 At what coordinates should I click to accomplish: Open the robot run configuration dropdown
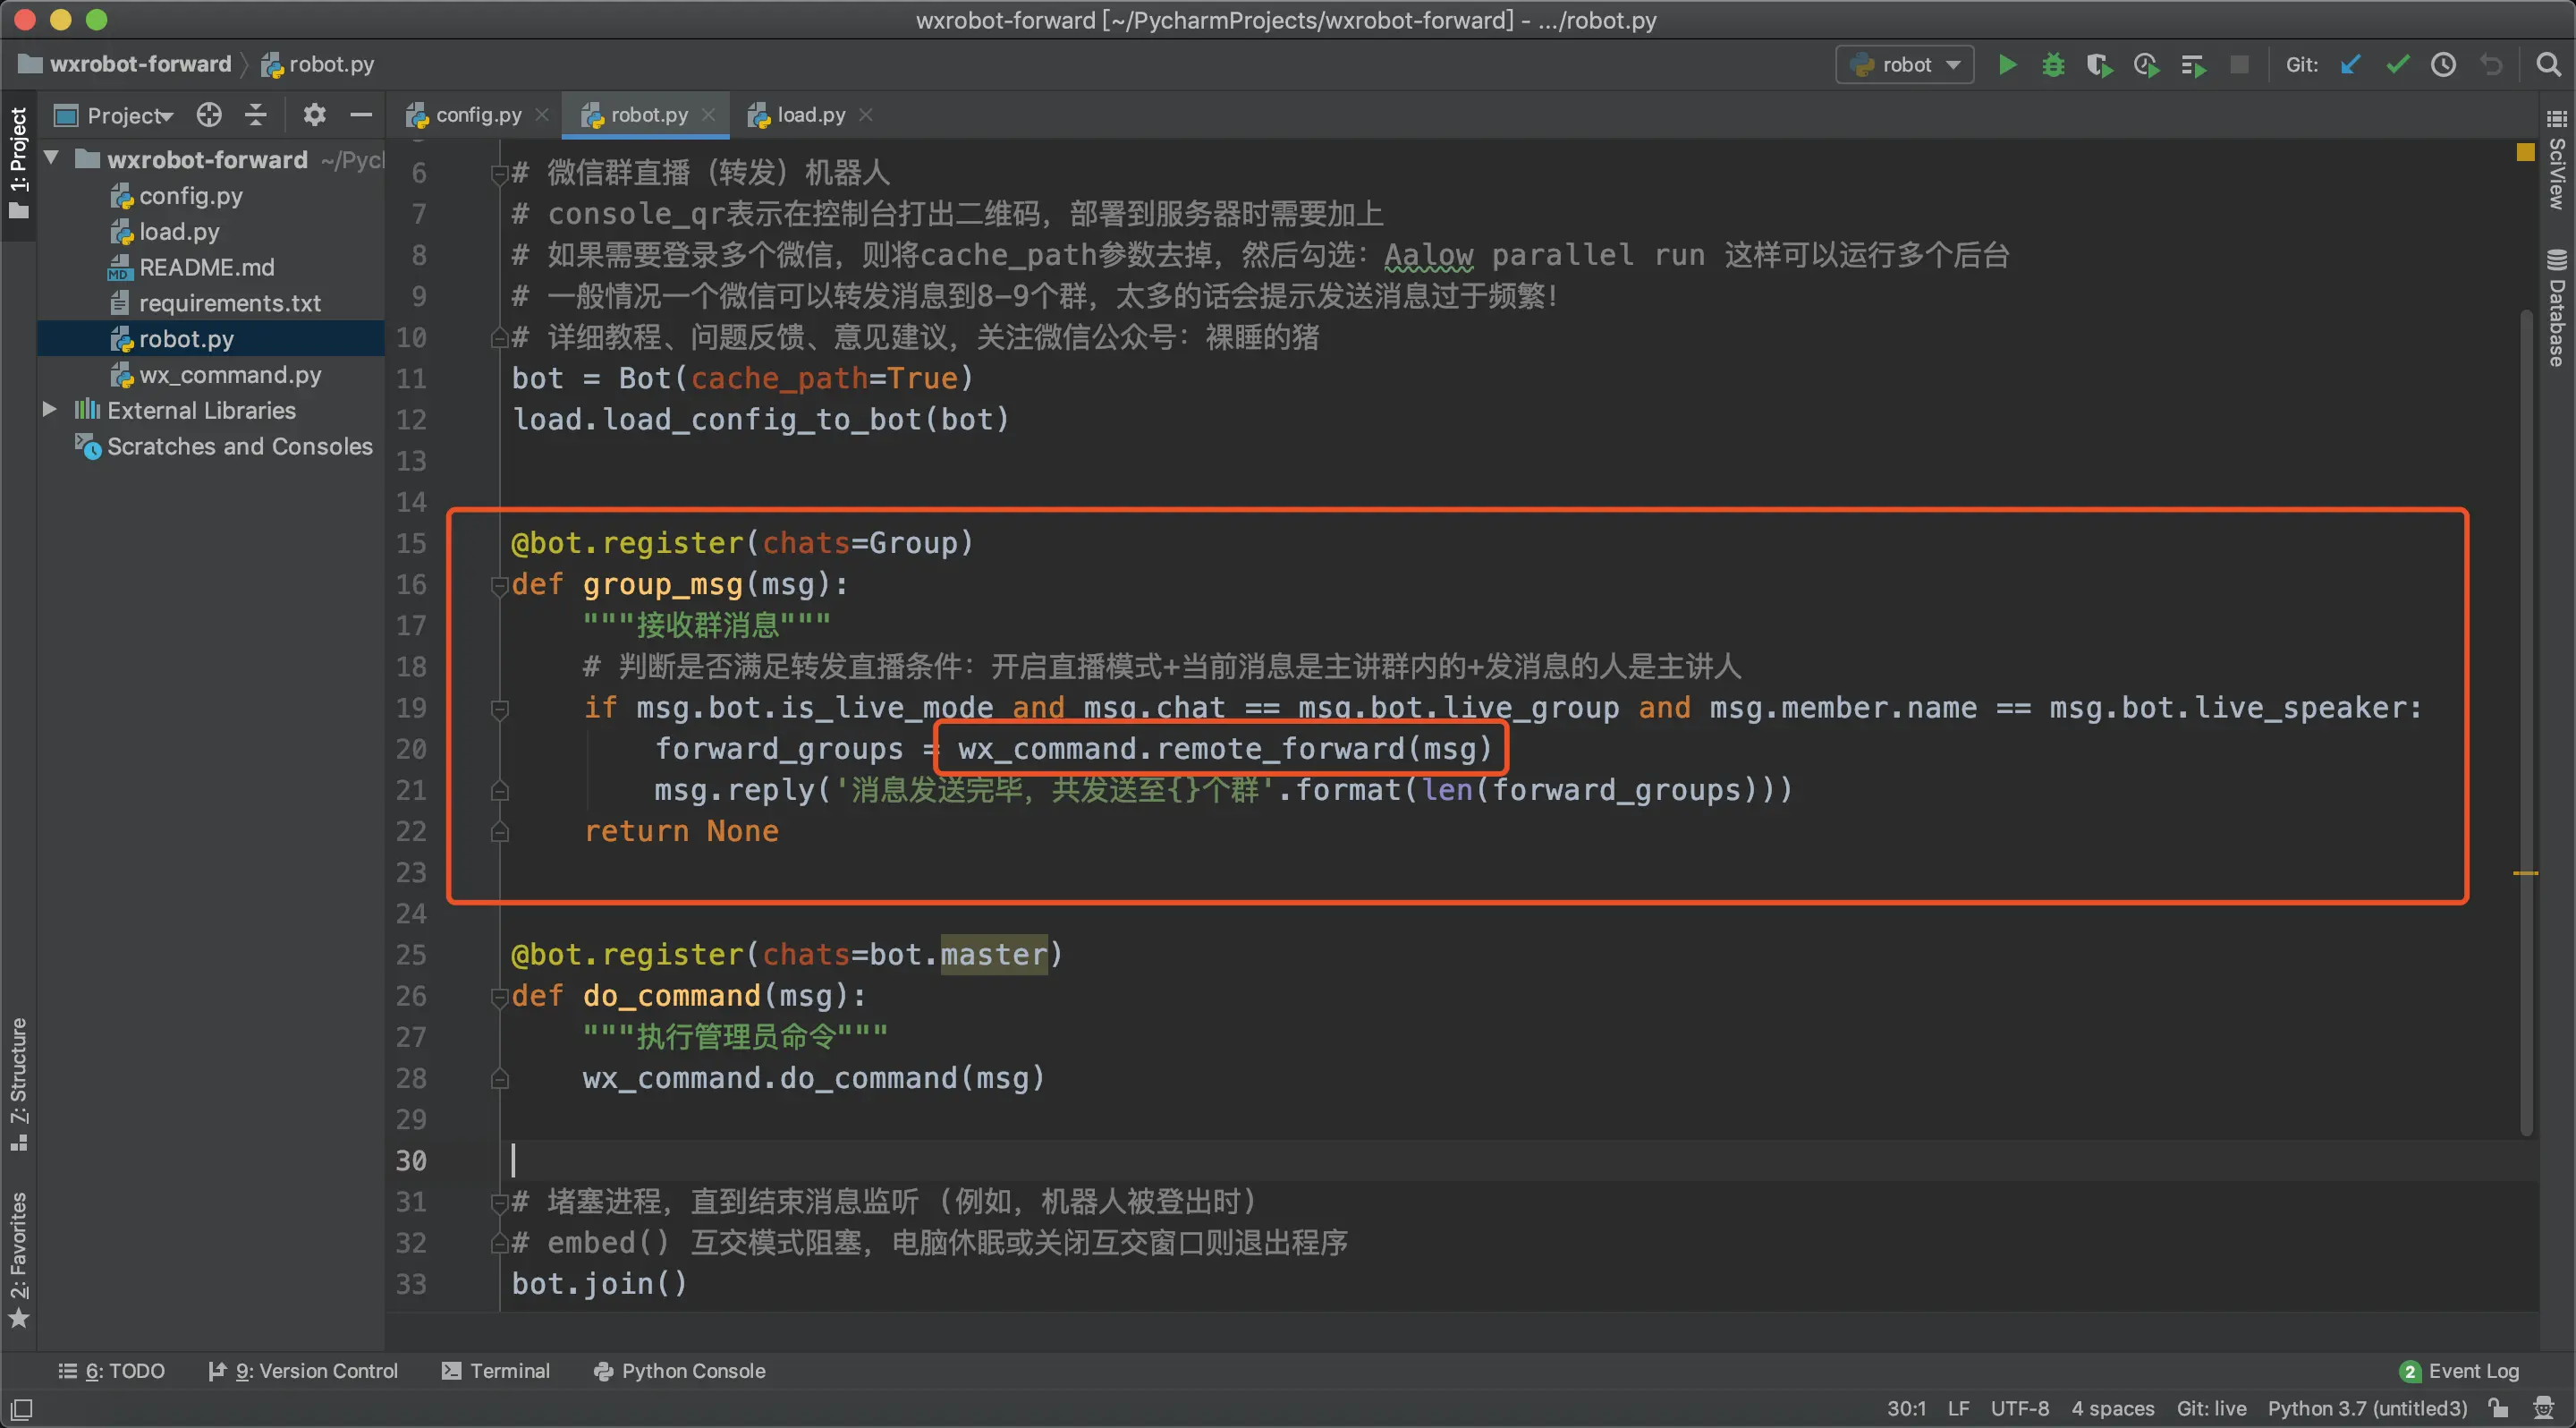pyautogui.click(x=1904, y=65)
